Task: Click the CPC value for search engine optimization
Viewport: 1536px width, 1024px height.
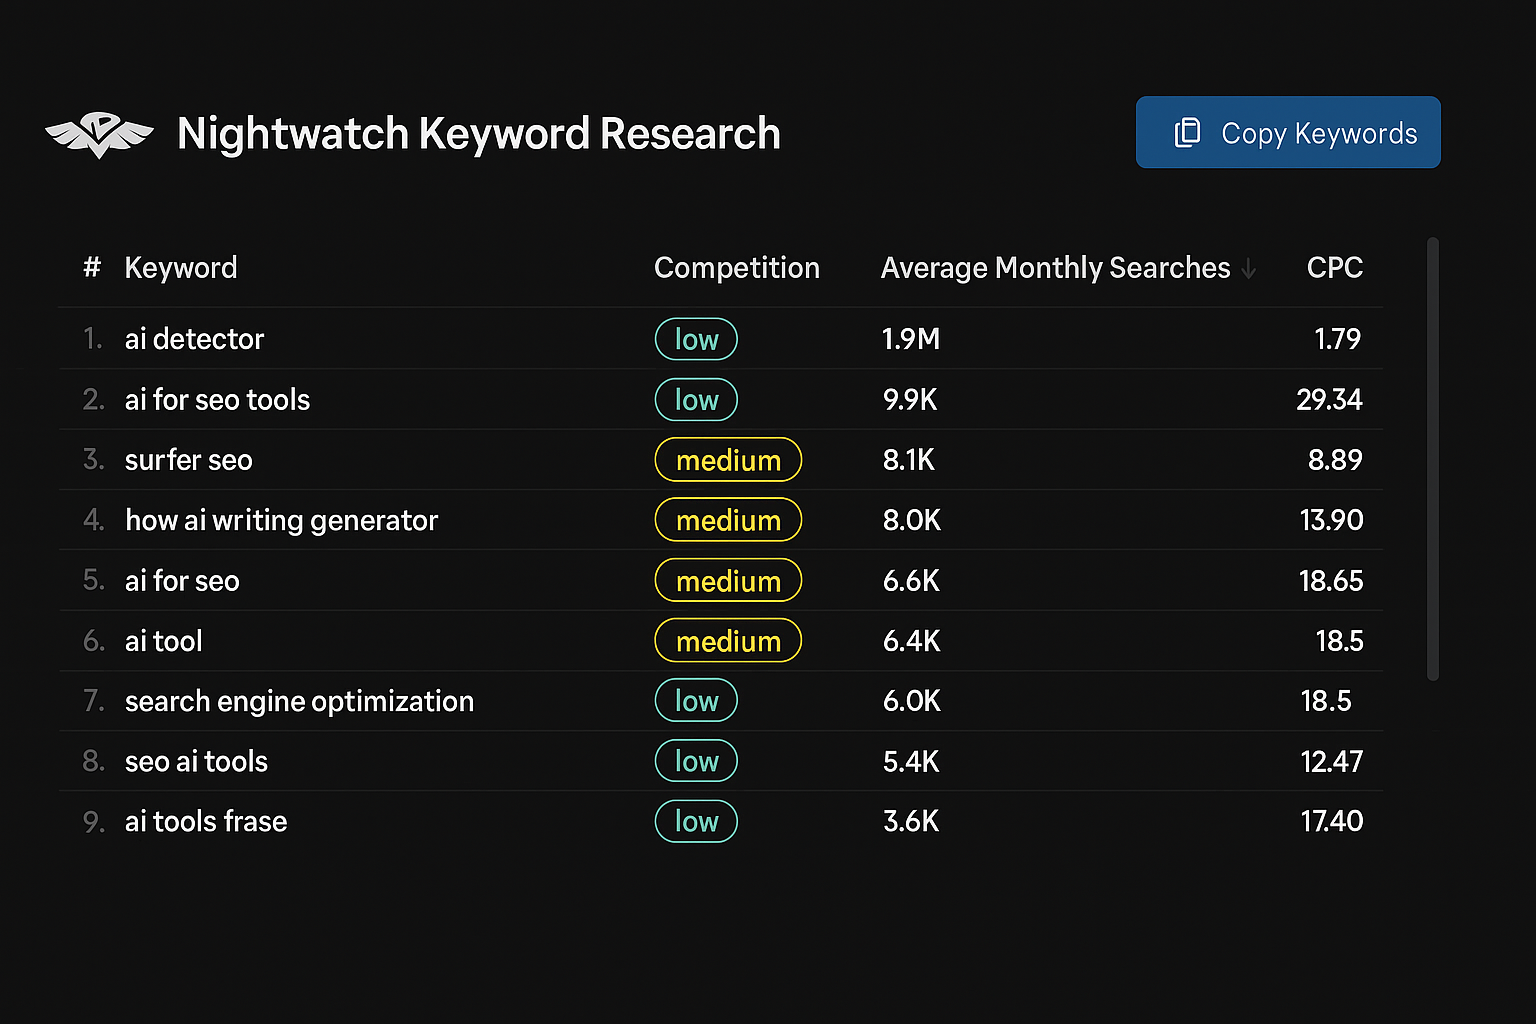Action: pyautogui.click(x=1326, y=701)
